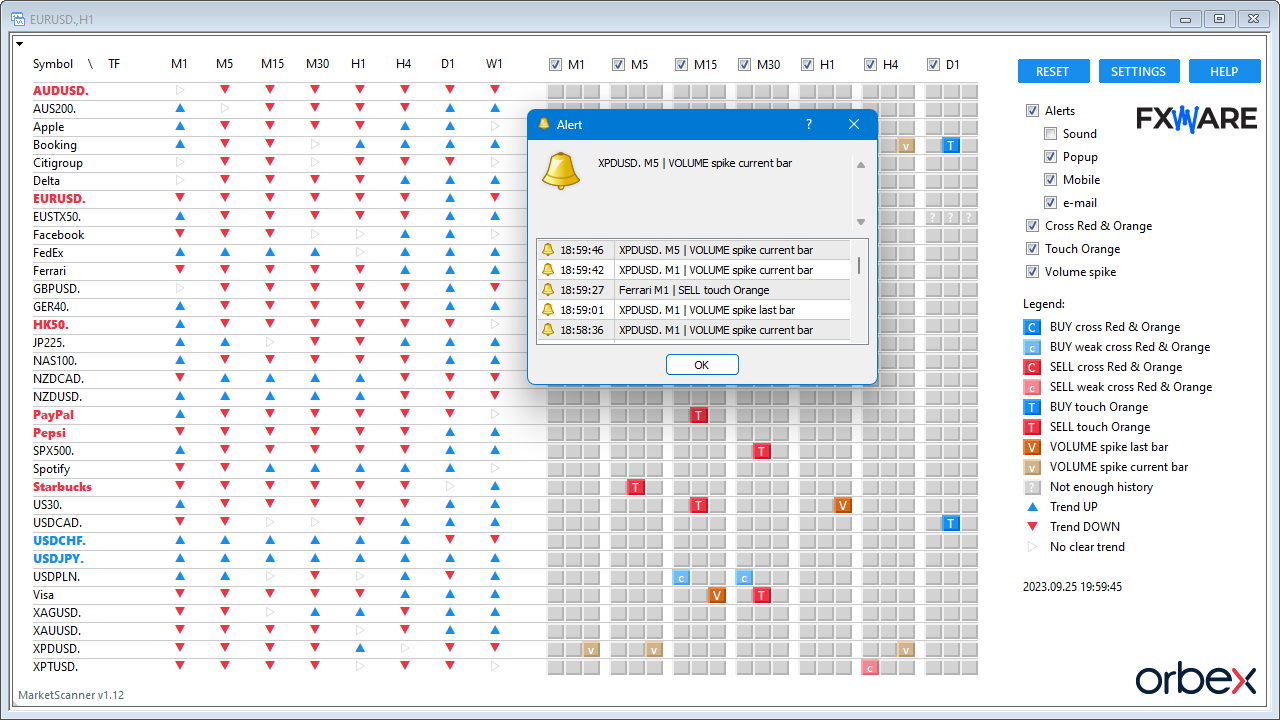Open the small dropdown arrow above Symbol header

click(20, 44)
